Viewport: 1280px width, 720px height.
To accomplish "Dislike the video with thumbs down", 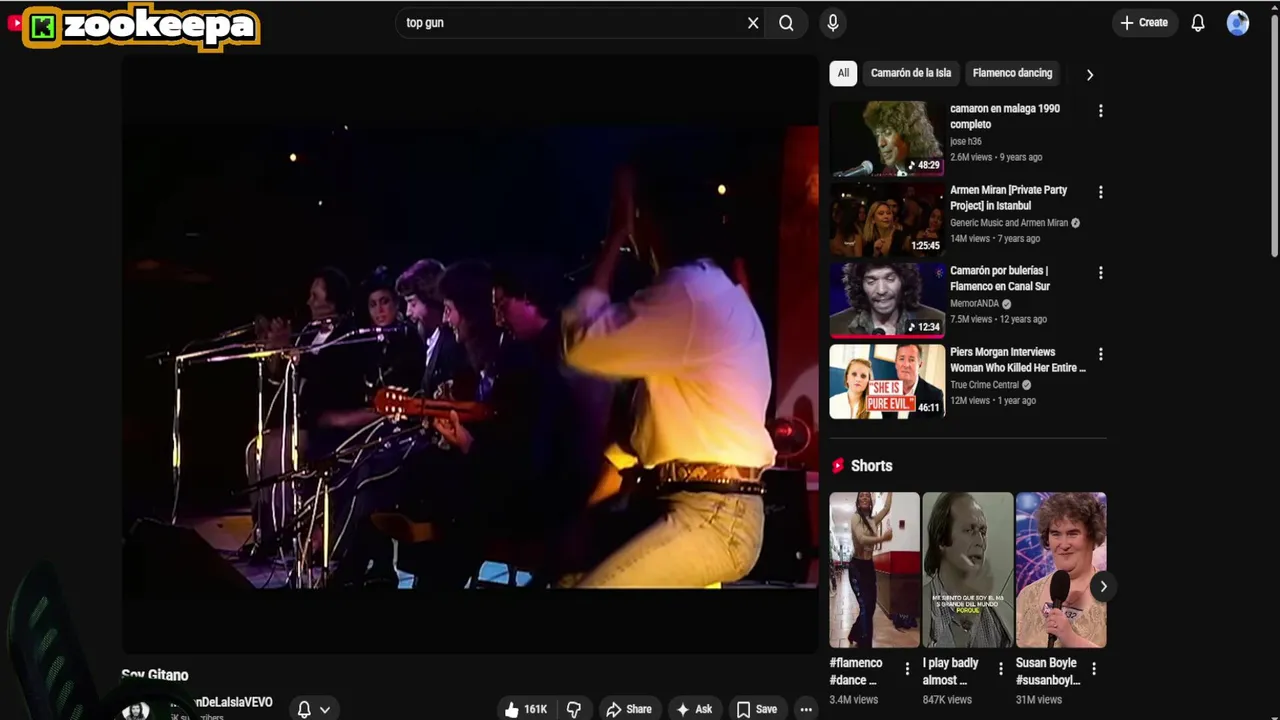I will pyautogui.click(x=574, y=709).
